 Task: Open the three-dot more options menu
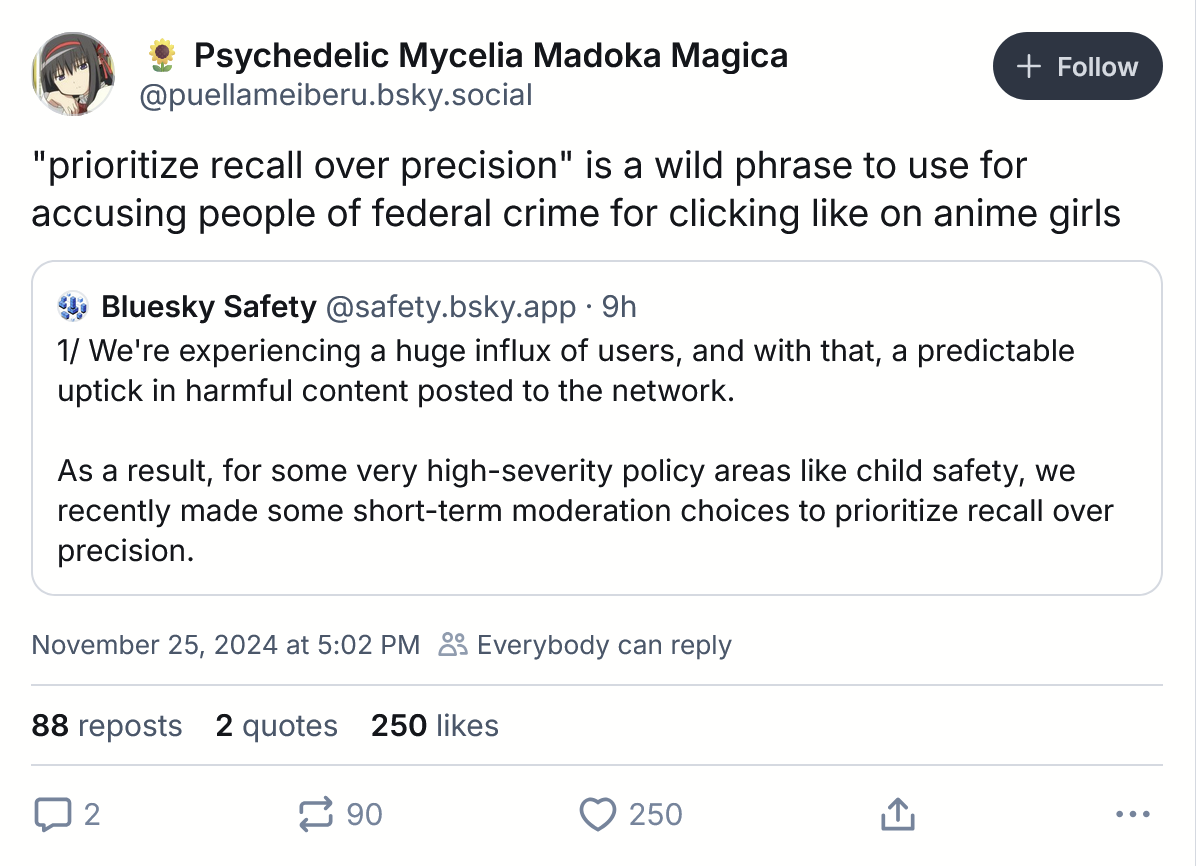pos(1132,814)
